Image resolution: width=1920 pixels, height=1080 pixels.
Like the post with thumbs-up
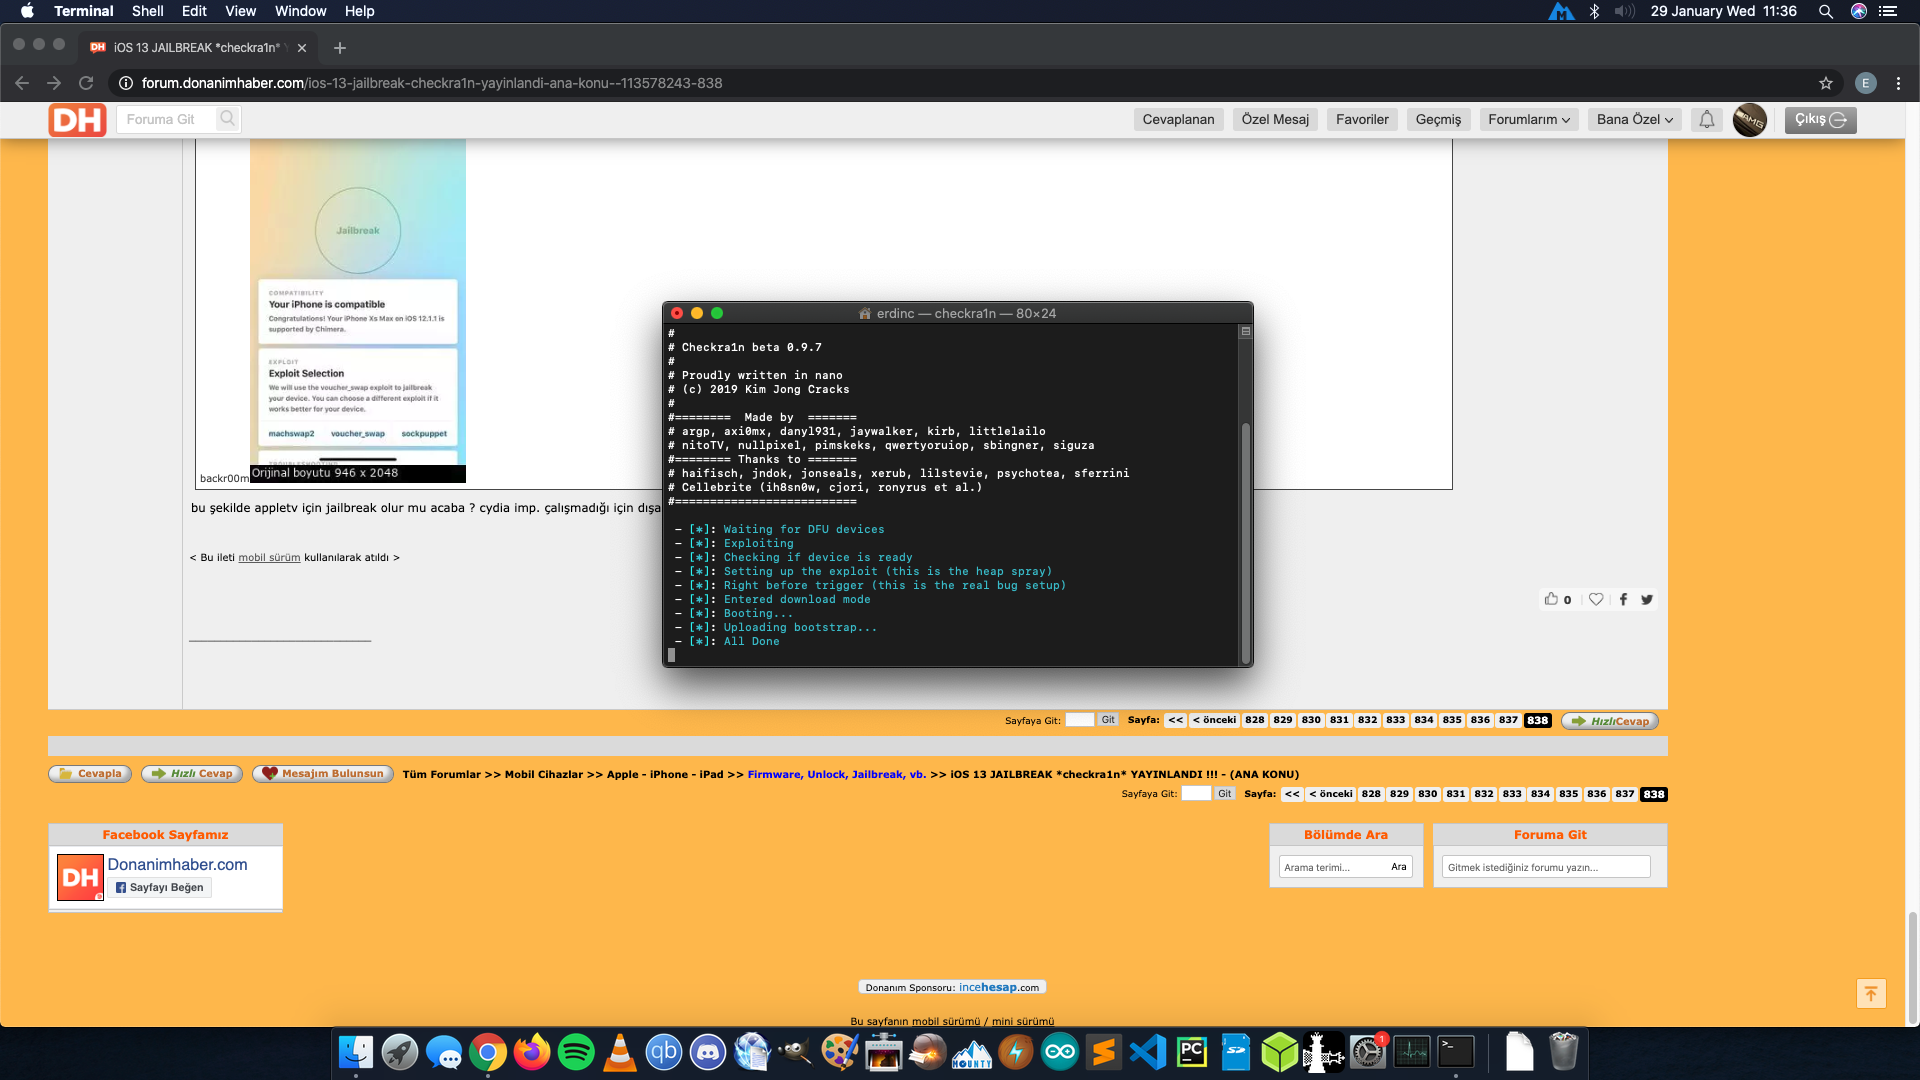[x=1551, y=599]
